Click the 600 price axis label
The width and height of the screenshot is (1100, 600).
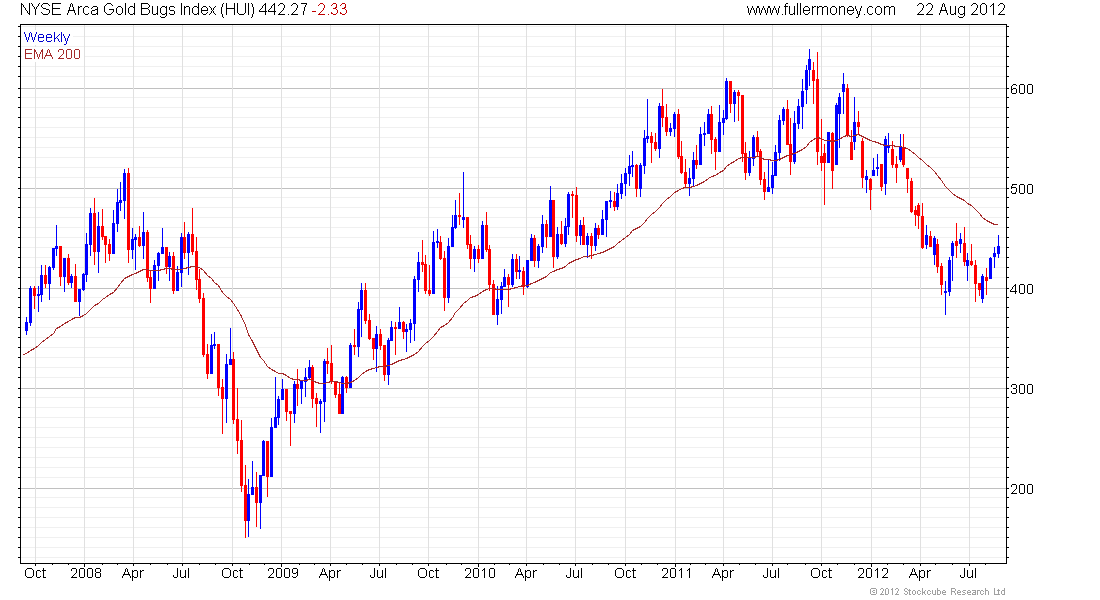(1021, 89)
